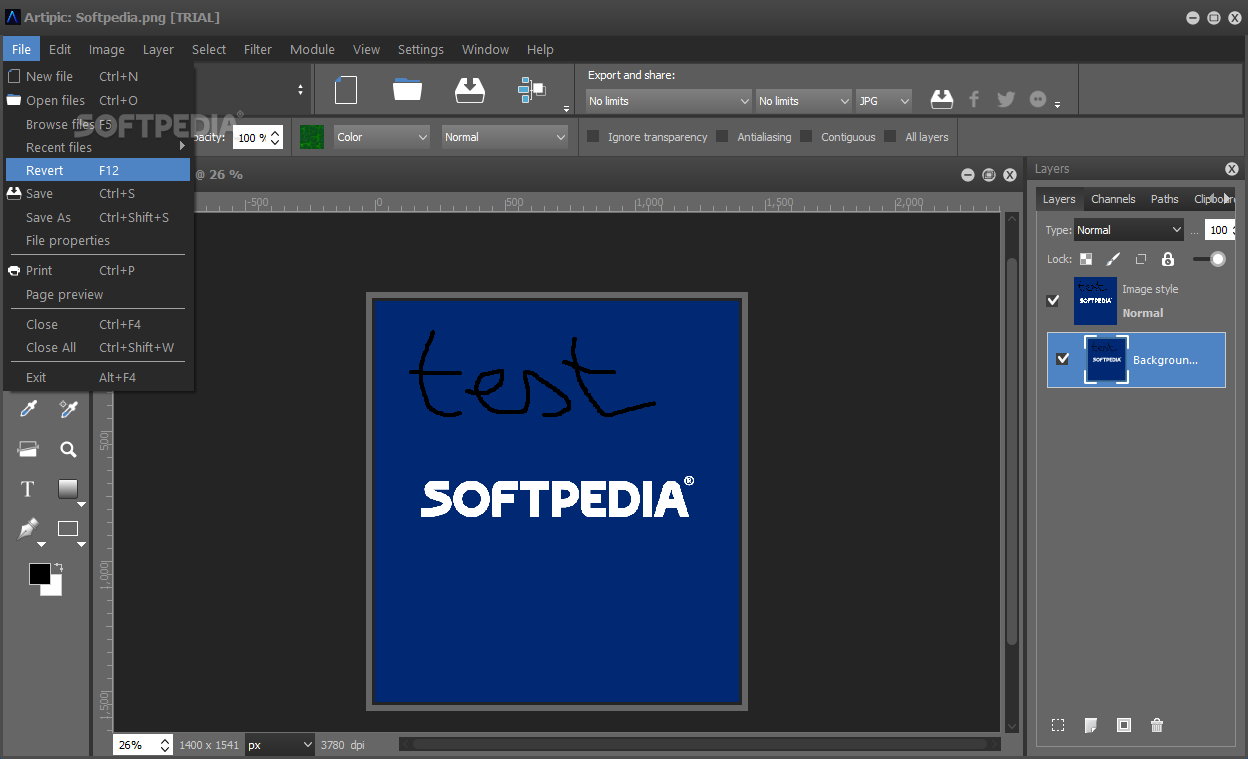Viewport: 1248px width, 759px height.
Task: Expand the export toolbar overflow arrow
Action: tap(1057, 106)
